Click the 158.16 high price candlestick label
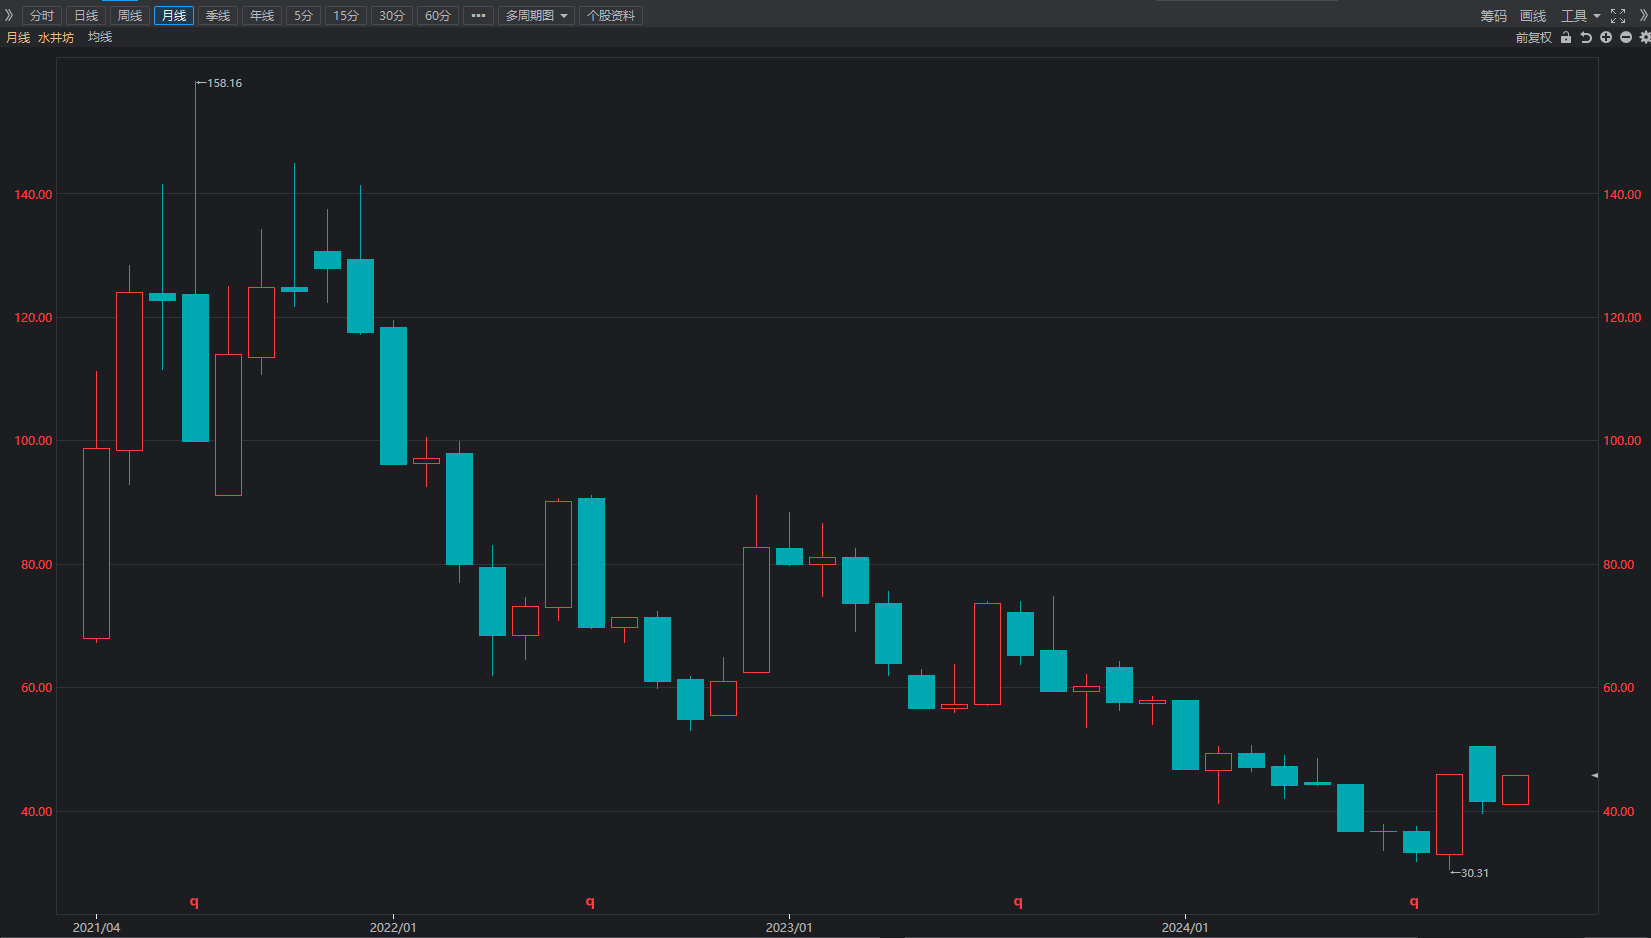The image size is (1651, 938). point(224,83)
